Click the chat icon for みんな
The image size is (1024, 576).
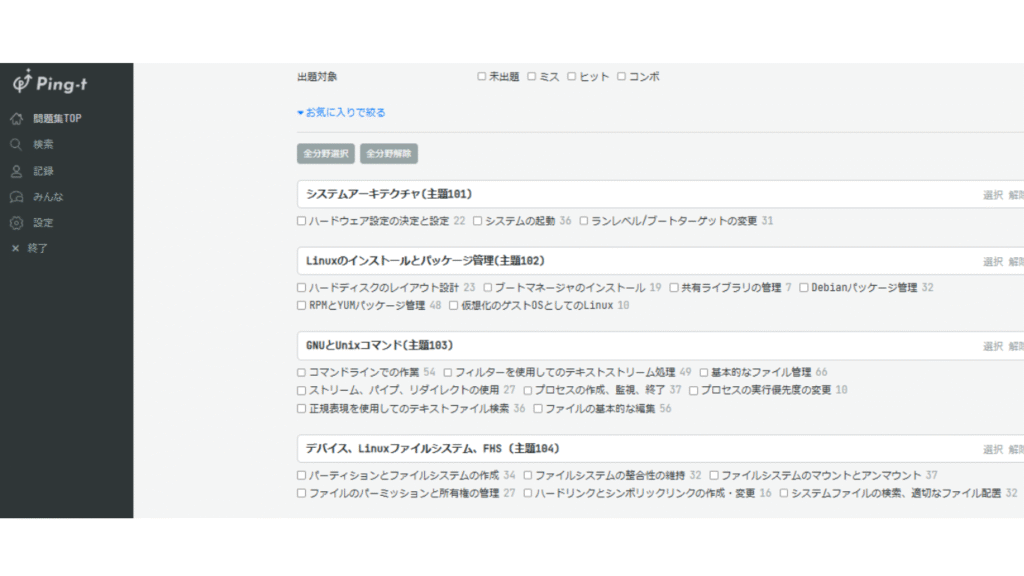[16, 197]
